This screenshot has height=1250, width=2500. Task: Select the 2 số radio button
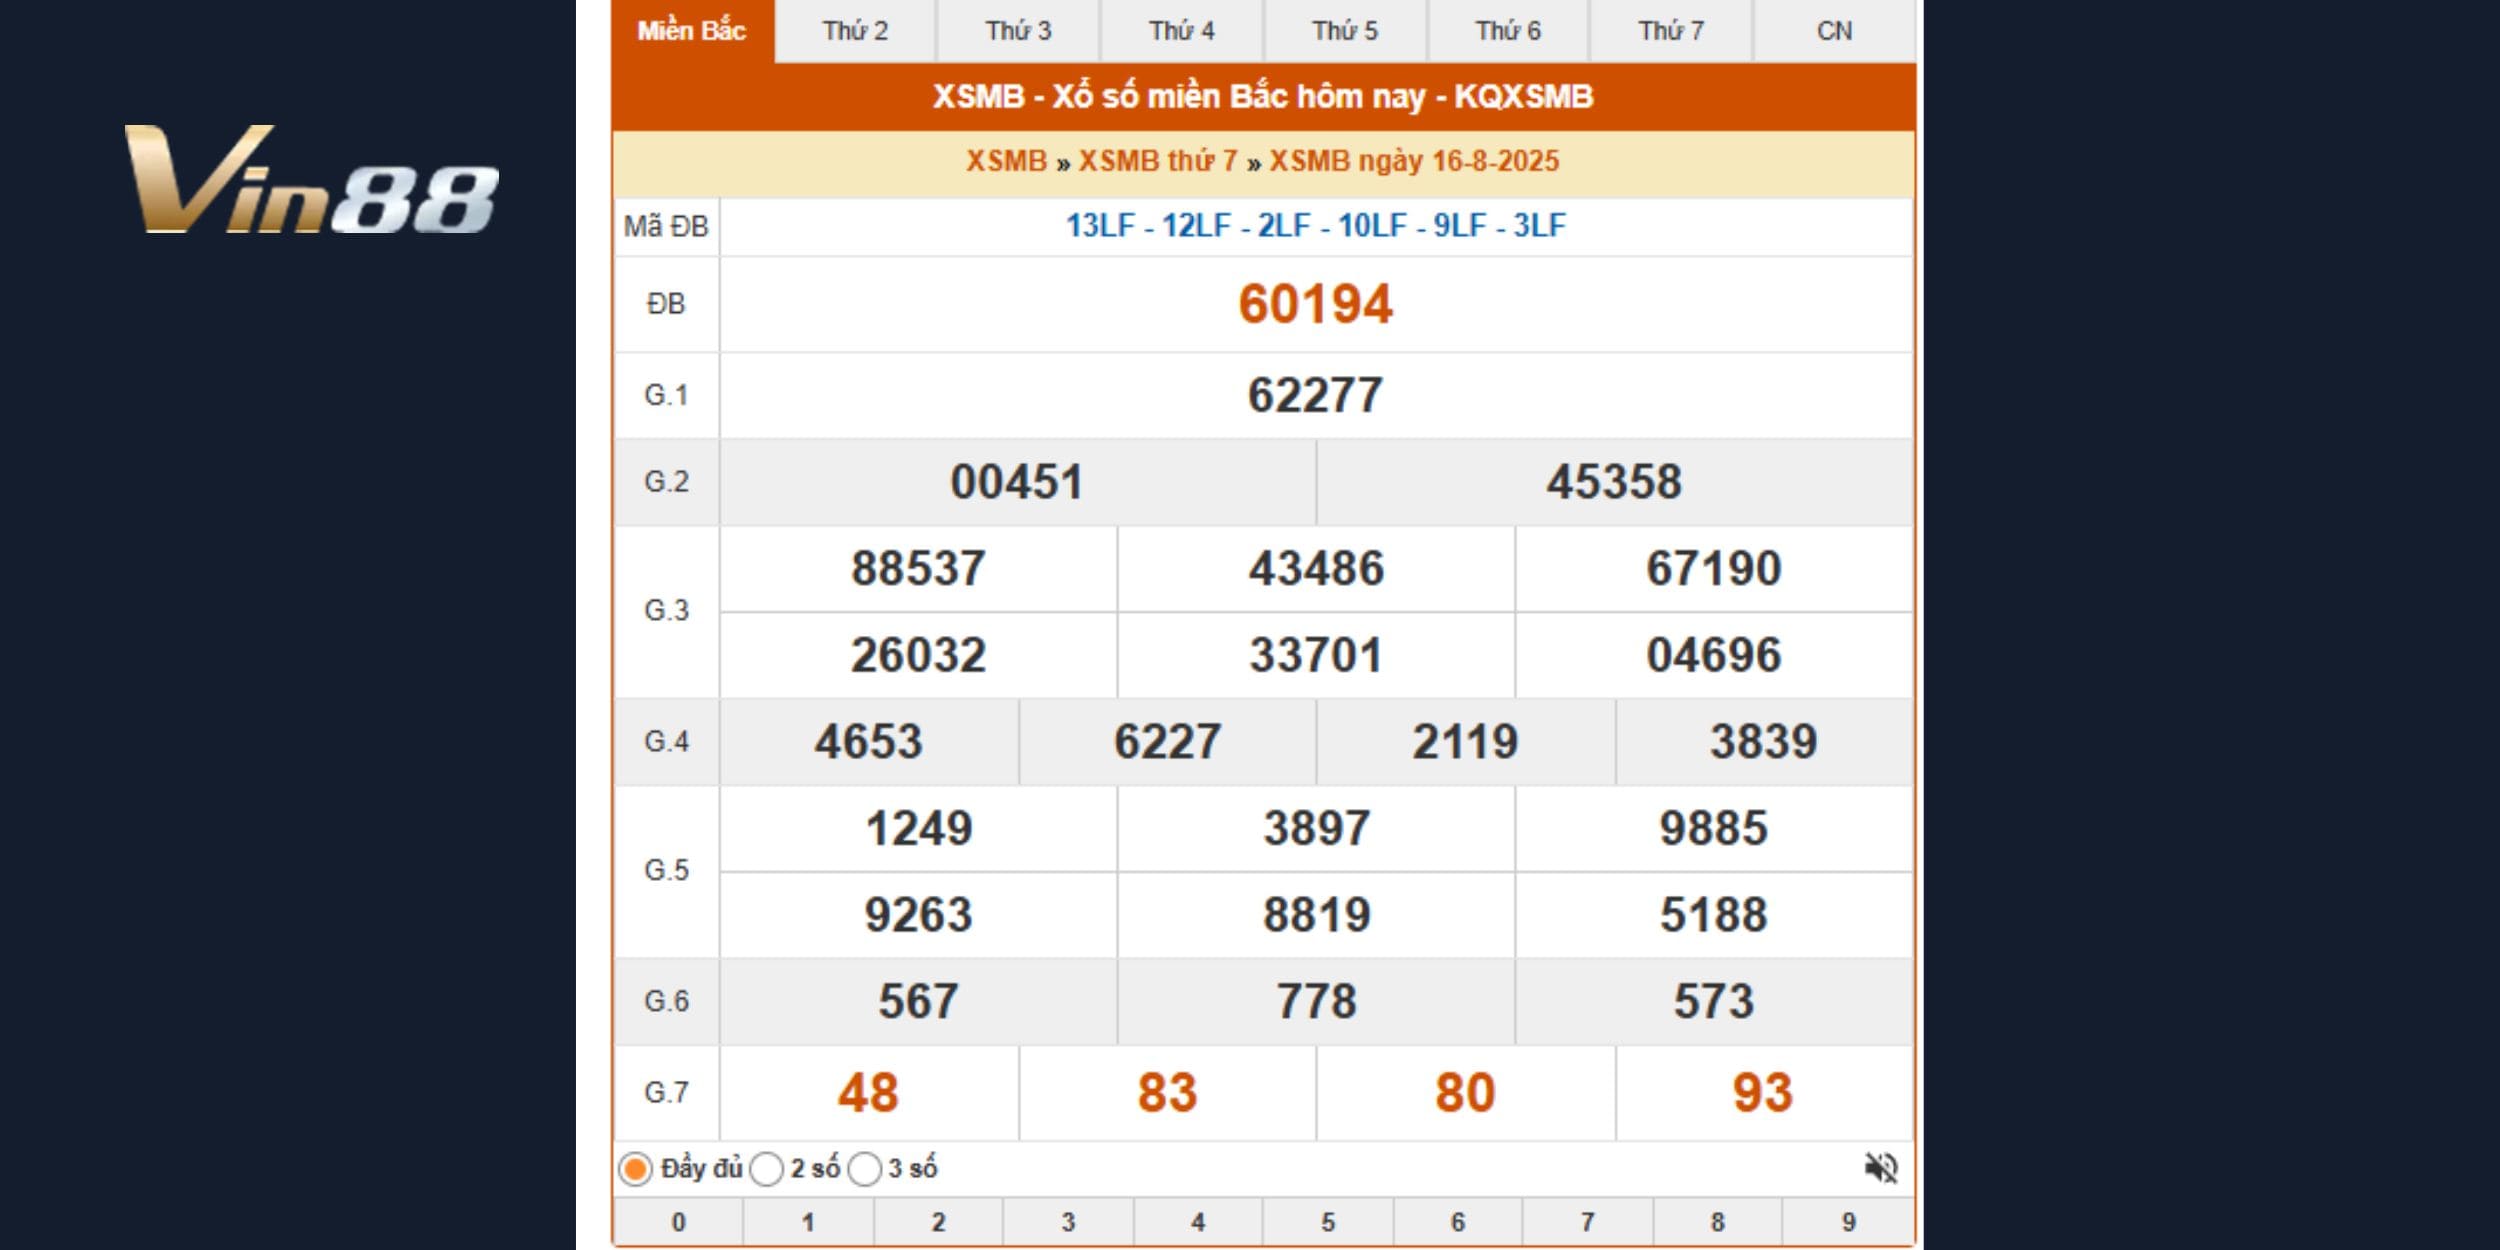(x=766, y=1169)
